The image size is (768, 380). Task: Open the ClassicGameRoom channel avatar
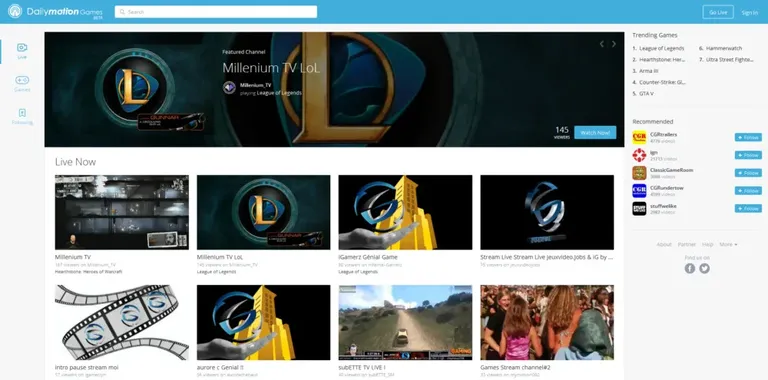tap(639, 173)
